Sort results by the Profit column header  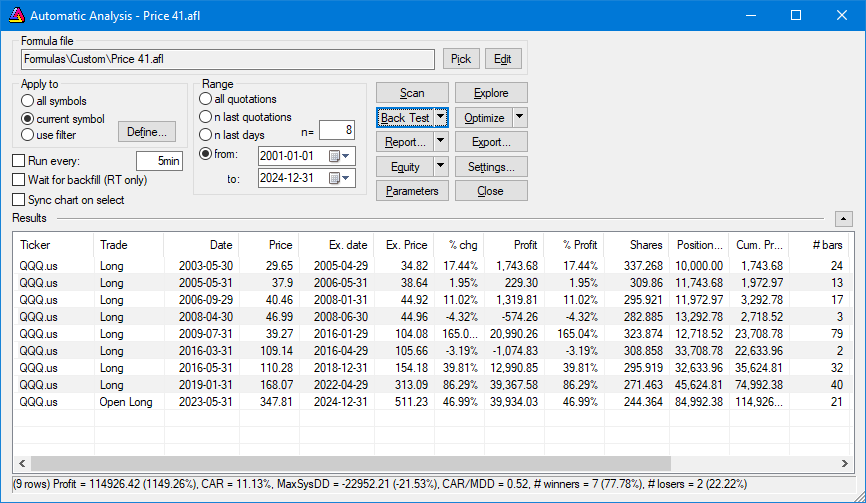coord(513,245)
